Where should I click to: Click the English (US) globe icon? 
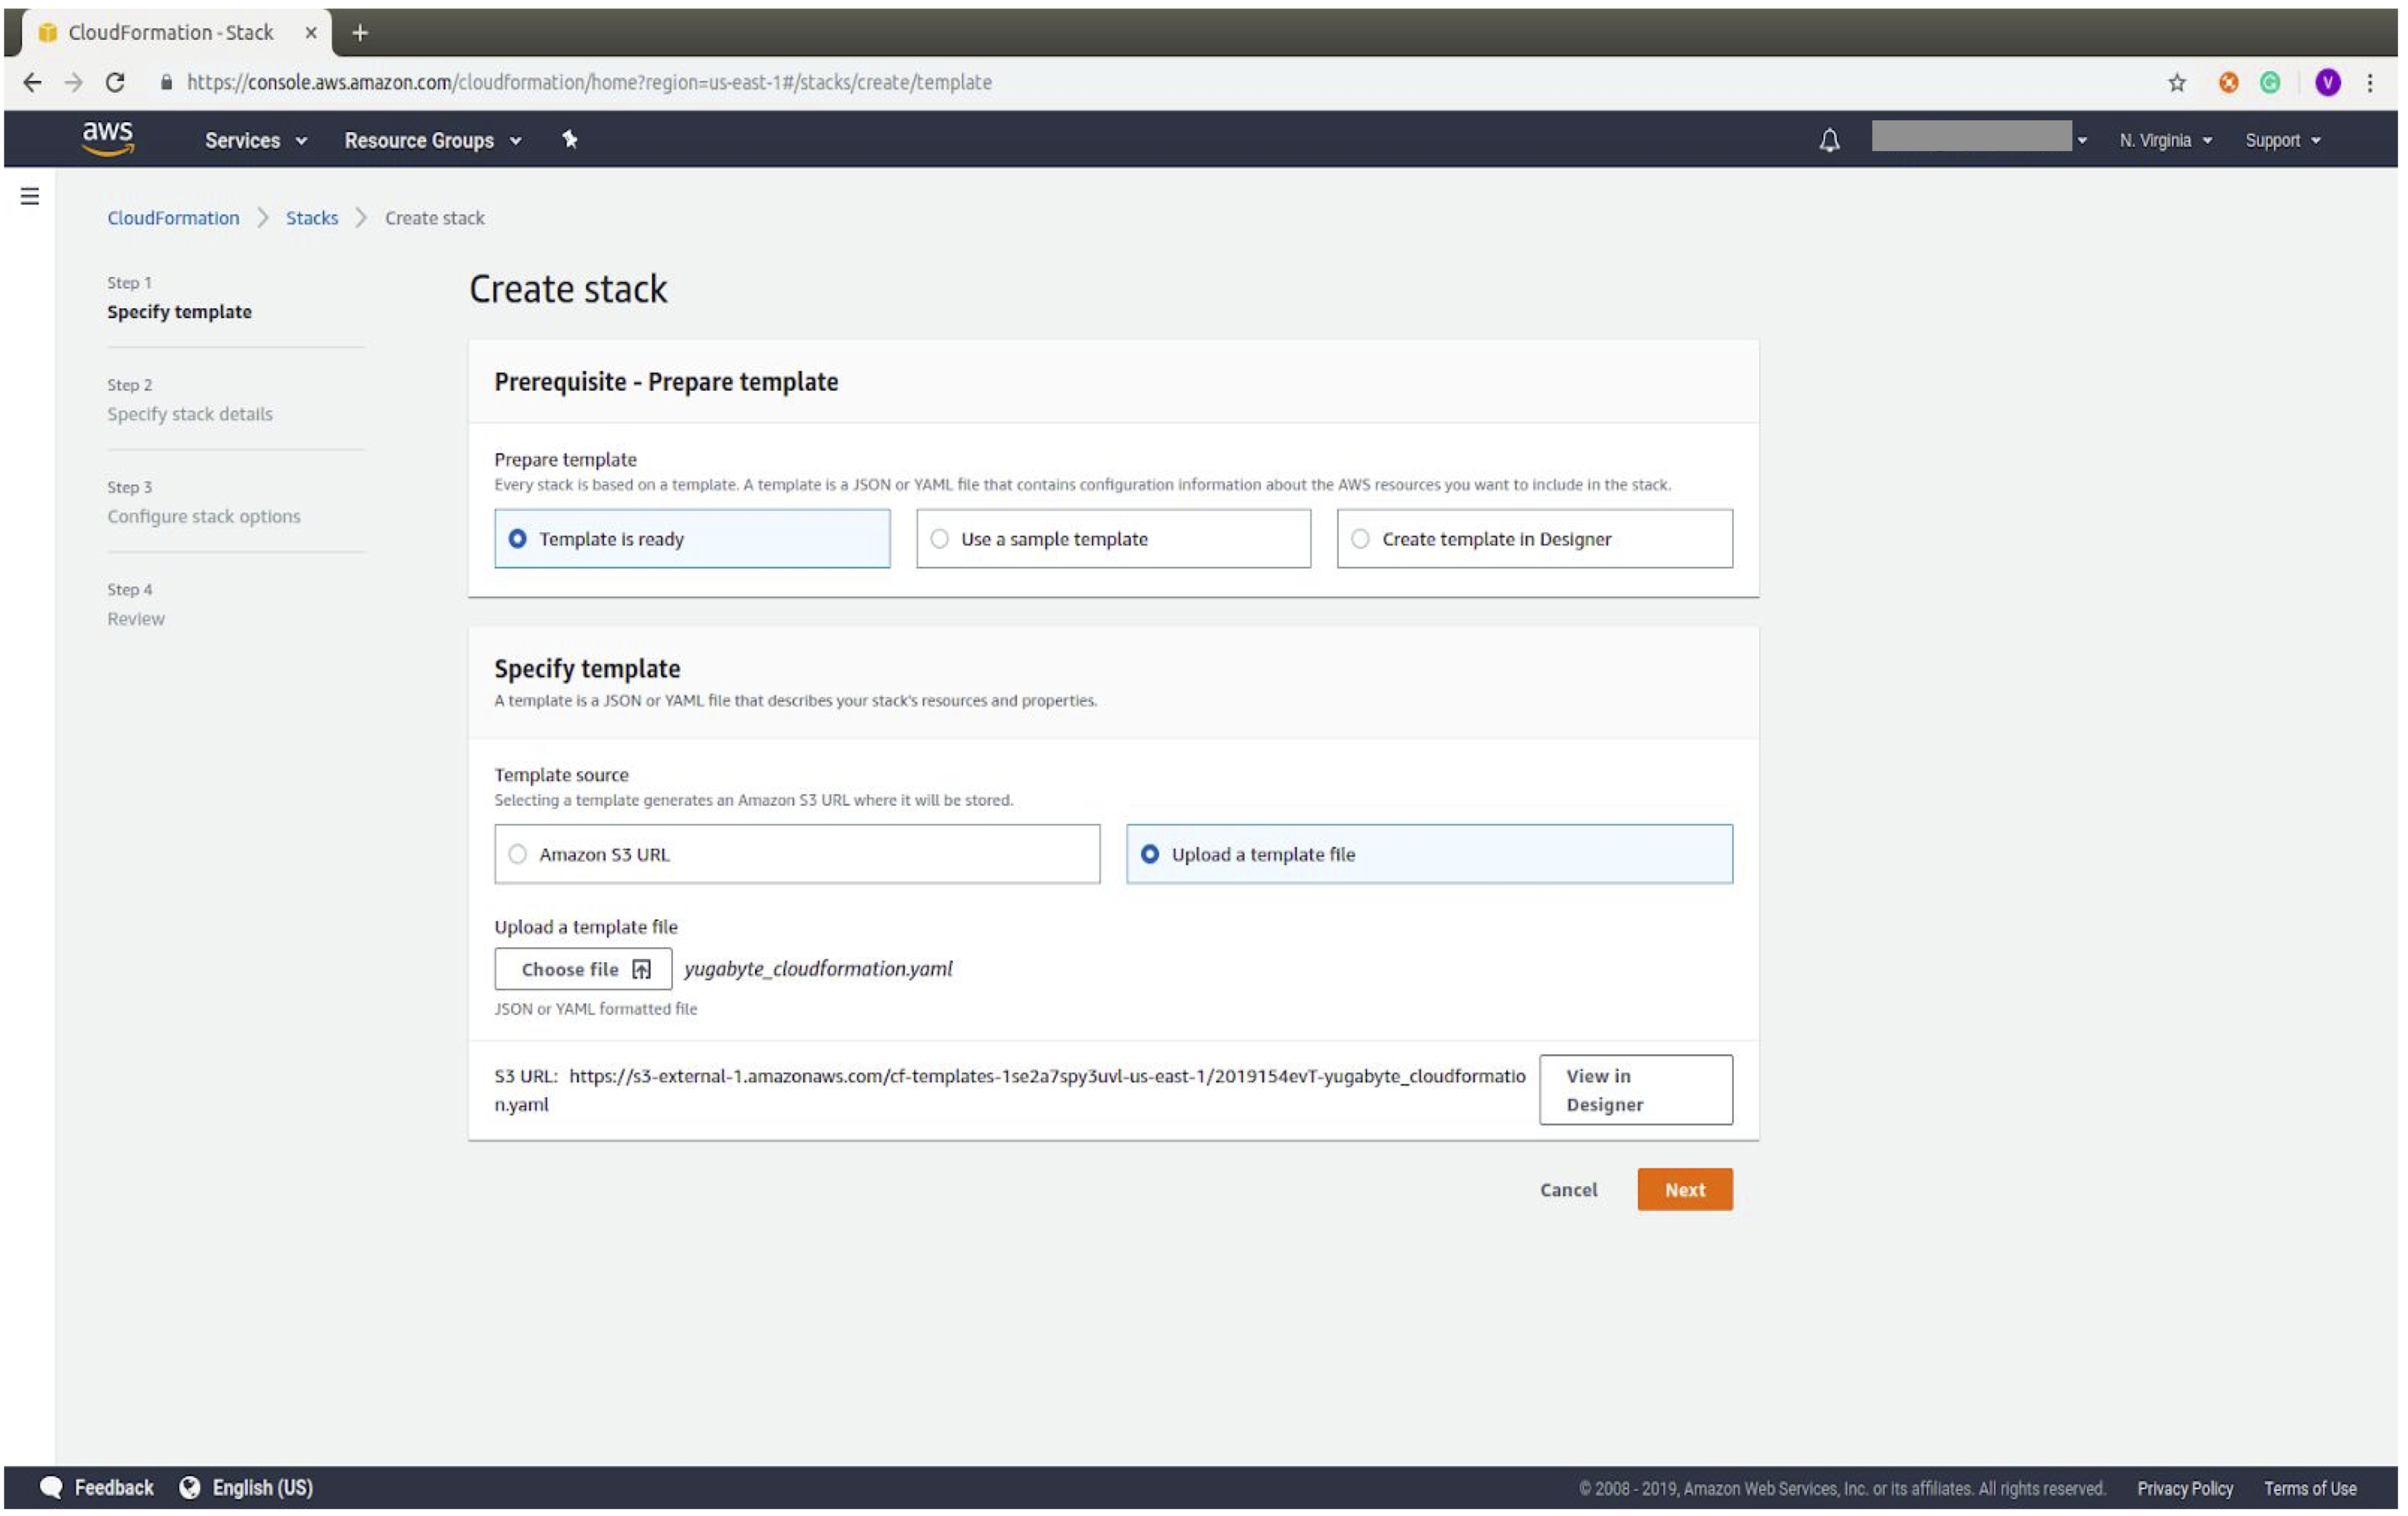coord(190,1487)
